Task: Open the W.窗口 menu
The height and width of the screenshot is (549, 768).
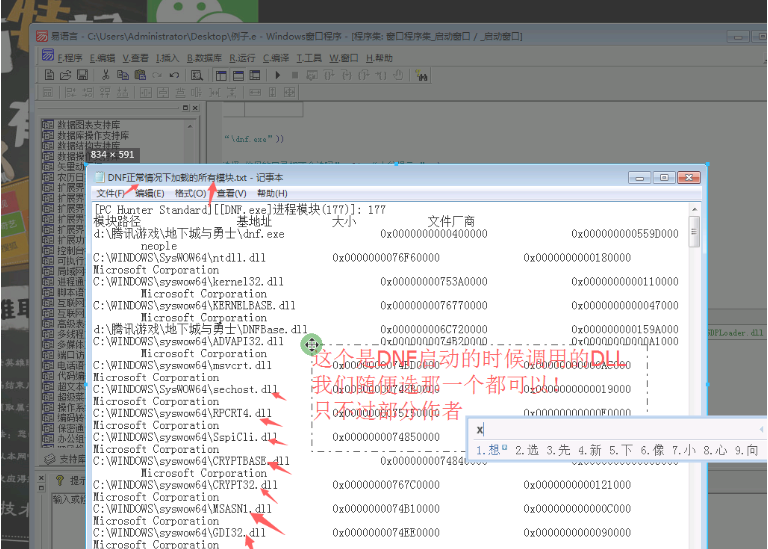Action: pyautogui.click(x=344, y=58)
